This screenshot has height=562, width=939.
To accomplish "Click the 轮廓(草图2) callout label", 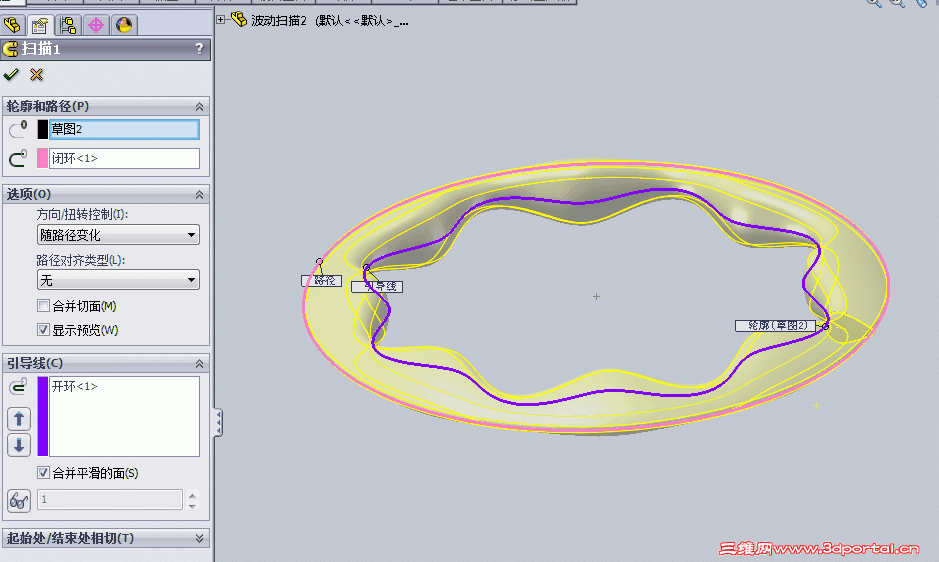I will click(x=776, y=325).
